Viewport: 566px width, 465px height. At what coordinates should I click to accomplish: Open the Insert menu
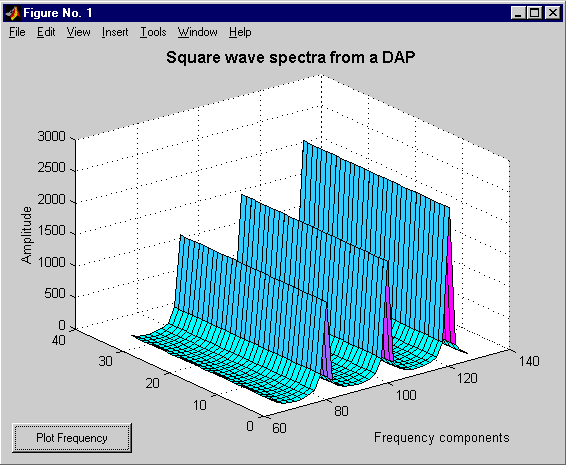(x=115, y=32)
